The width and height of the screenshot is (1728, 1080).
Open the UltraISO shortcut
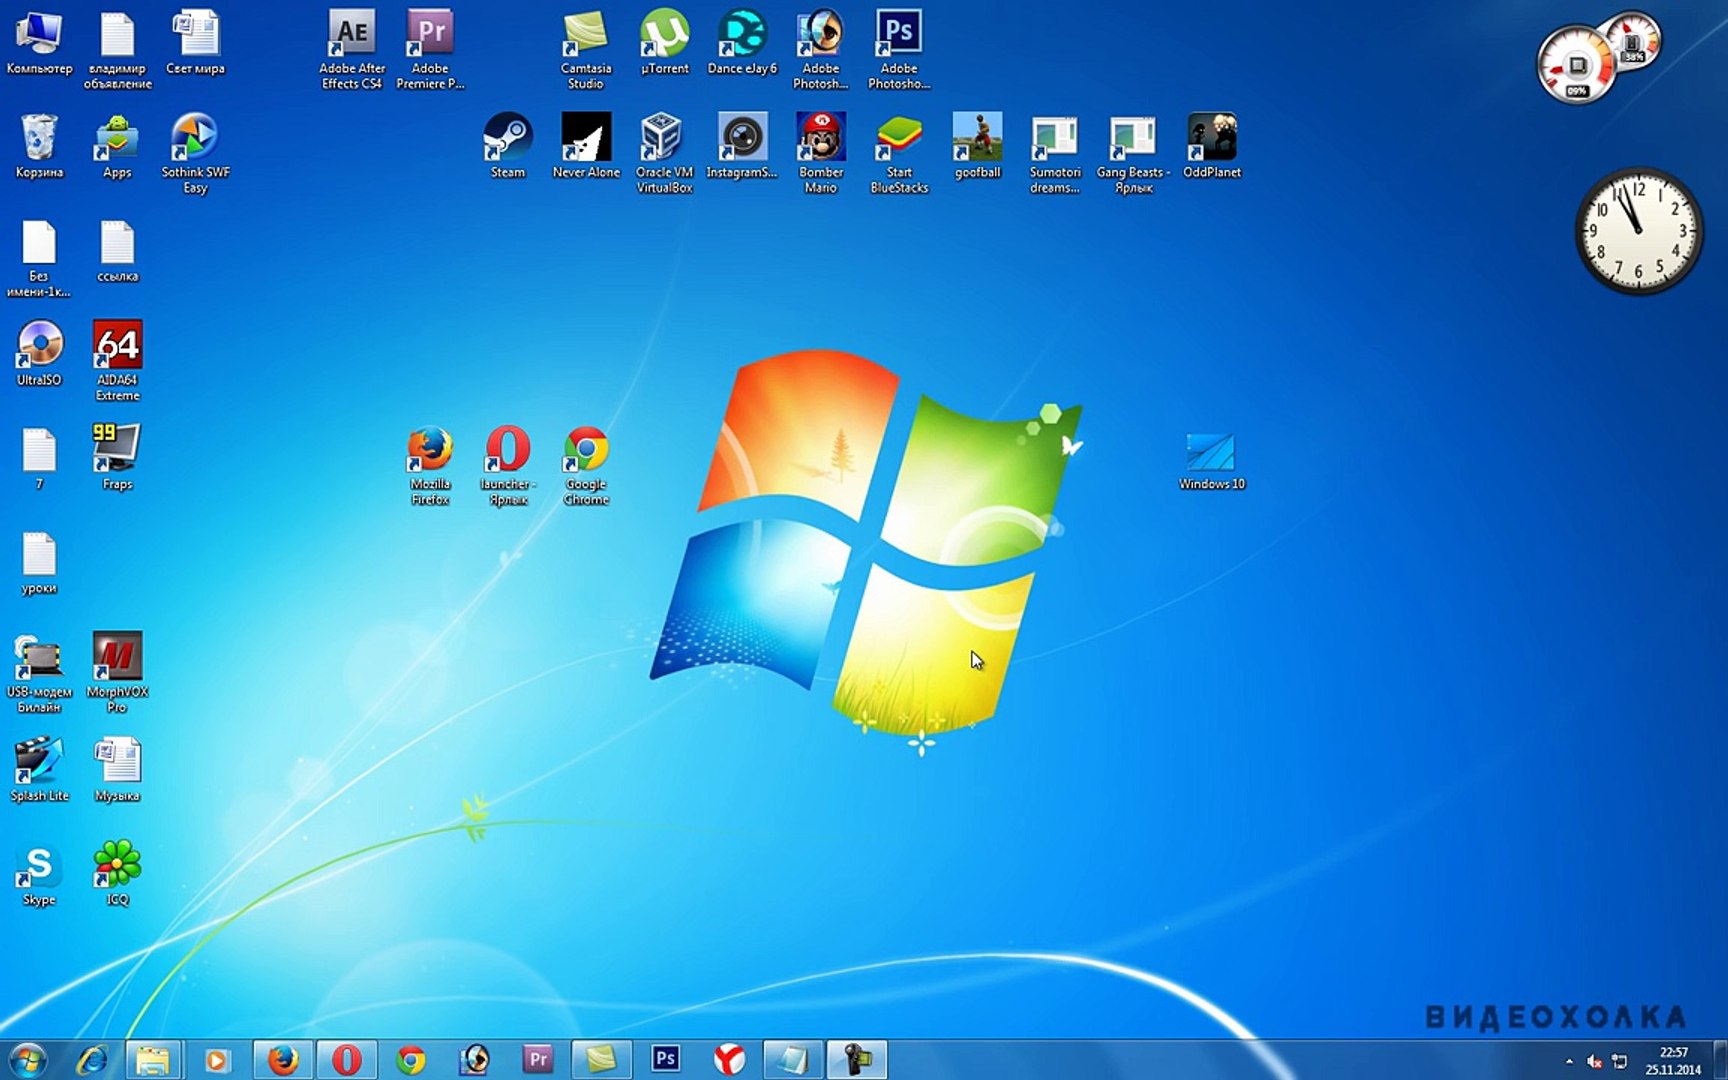(x=39, y=353)
